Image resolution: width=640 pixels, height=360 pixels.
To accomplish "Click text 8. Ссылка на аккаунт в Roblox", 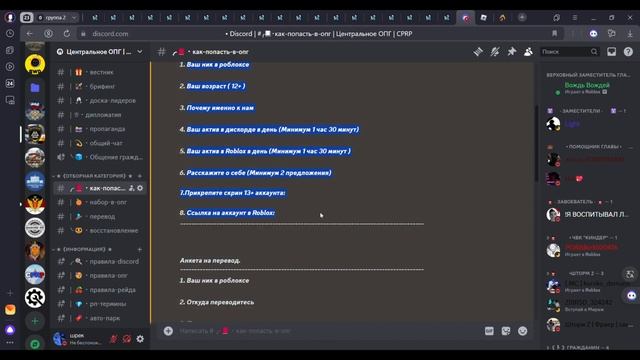I will pyautogui.click(x=227, y=213).
